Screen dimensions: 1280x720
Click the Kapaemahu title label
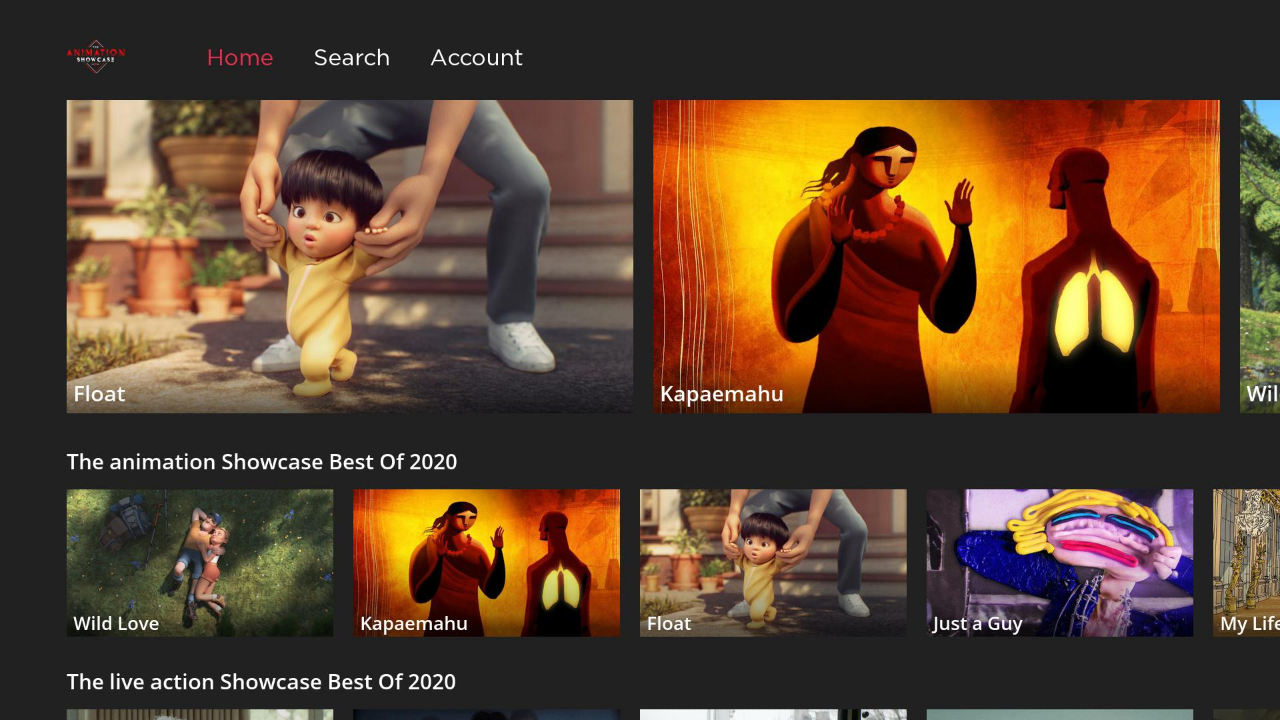point(721,393)
